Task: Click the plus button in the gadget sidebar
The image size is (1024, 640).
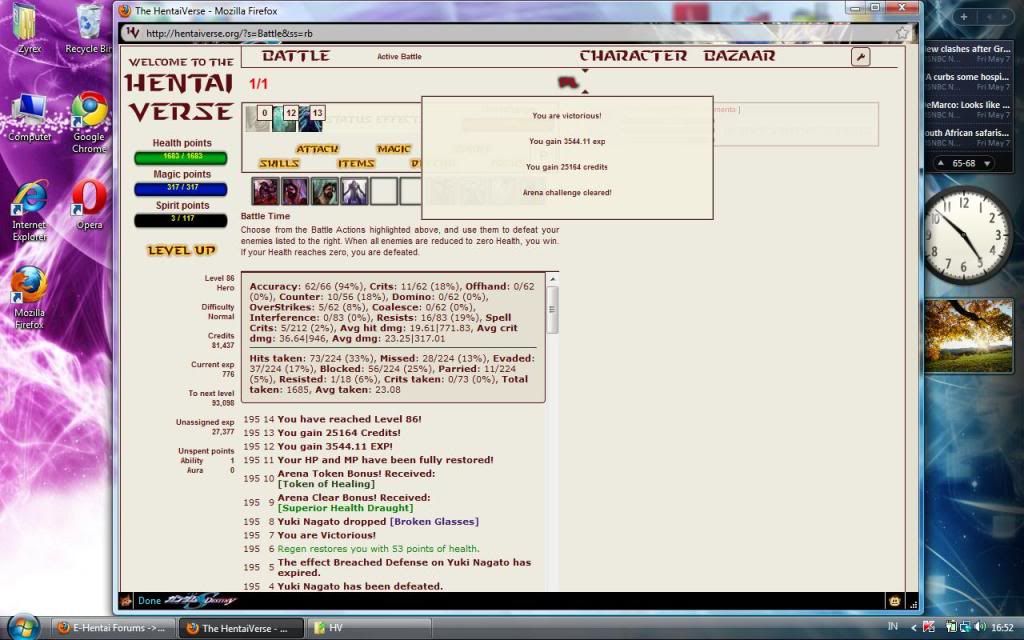Action: (x=963, y=17)
